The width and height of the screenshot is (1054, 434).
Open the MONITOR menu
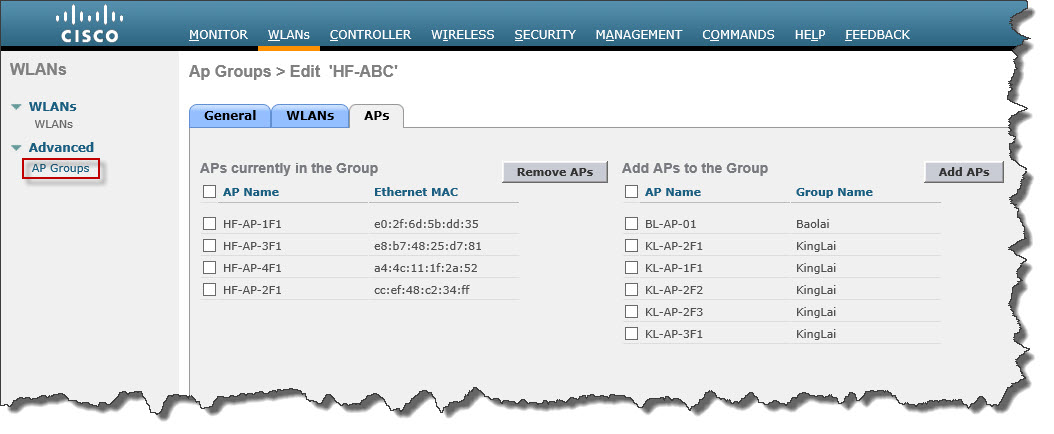click(218, 34)
